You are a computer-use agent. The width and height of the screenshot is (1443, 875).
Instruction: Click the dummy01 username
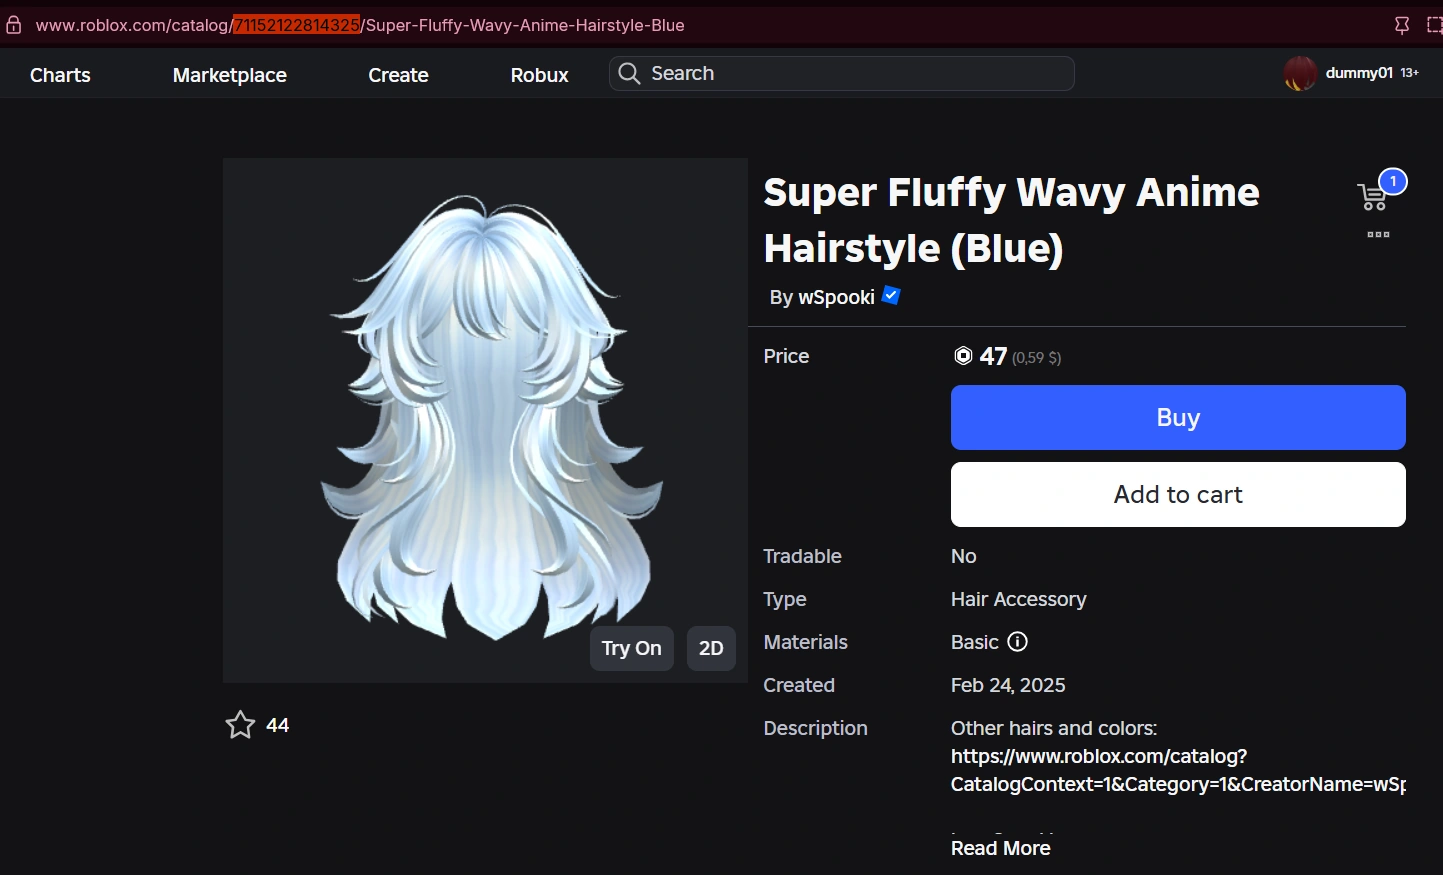[x=1359, y=73]
